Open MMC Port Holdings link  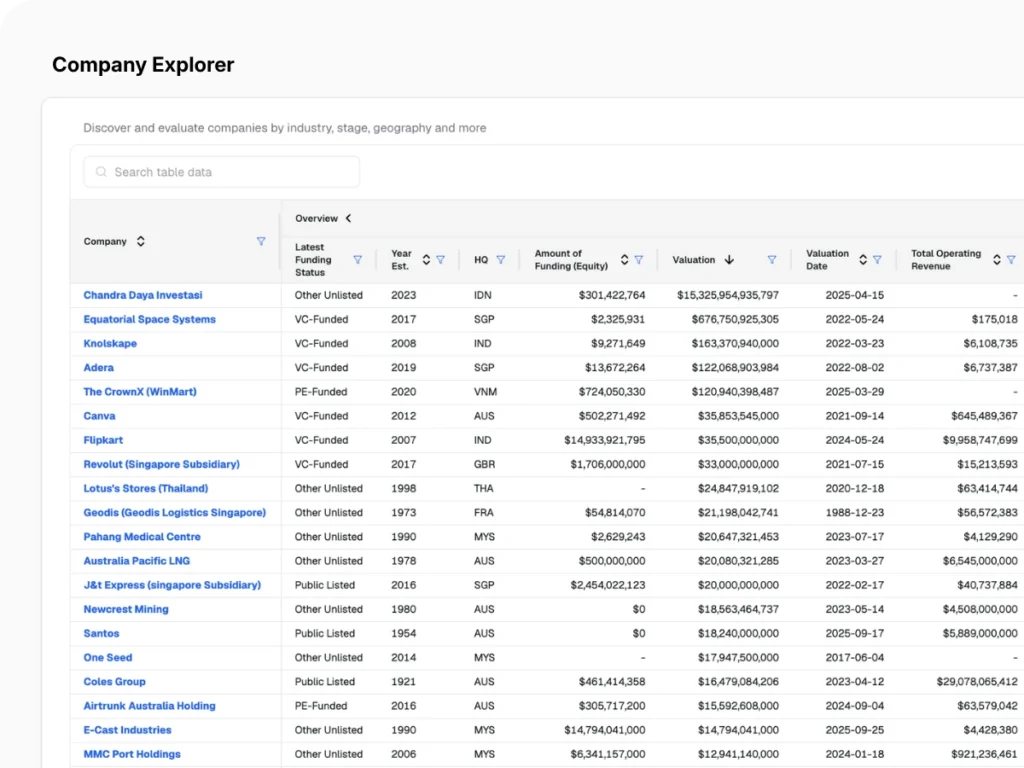[x=132, y=754]
